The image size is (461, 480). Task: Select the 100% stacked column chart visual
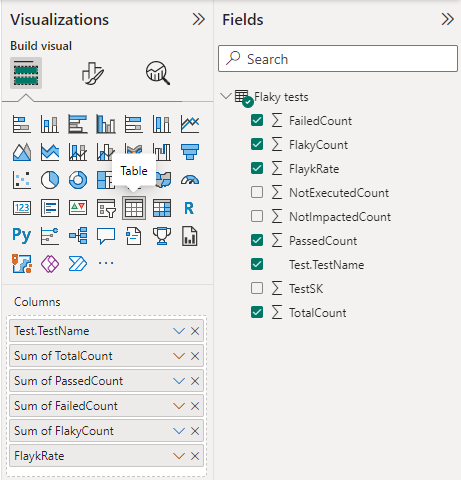162,124
